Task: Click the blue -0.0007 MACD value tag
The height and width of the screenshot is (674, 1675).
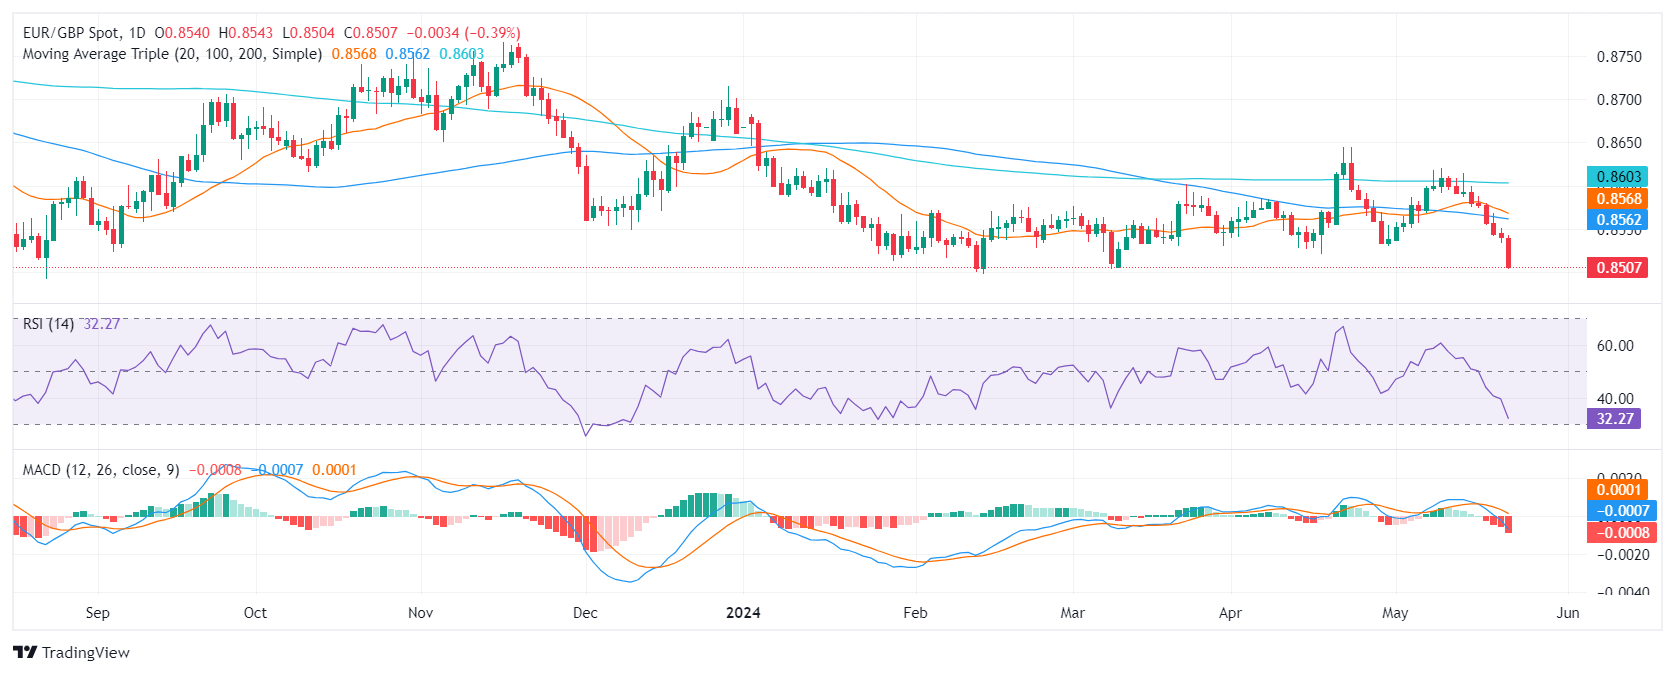Action: [1616, 511]
